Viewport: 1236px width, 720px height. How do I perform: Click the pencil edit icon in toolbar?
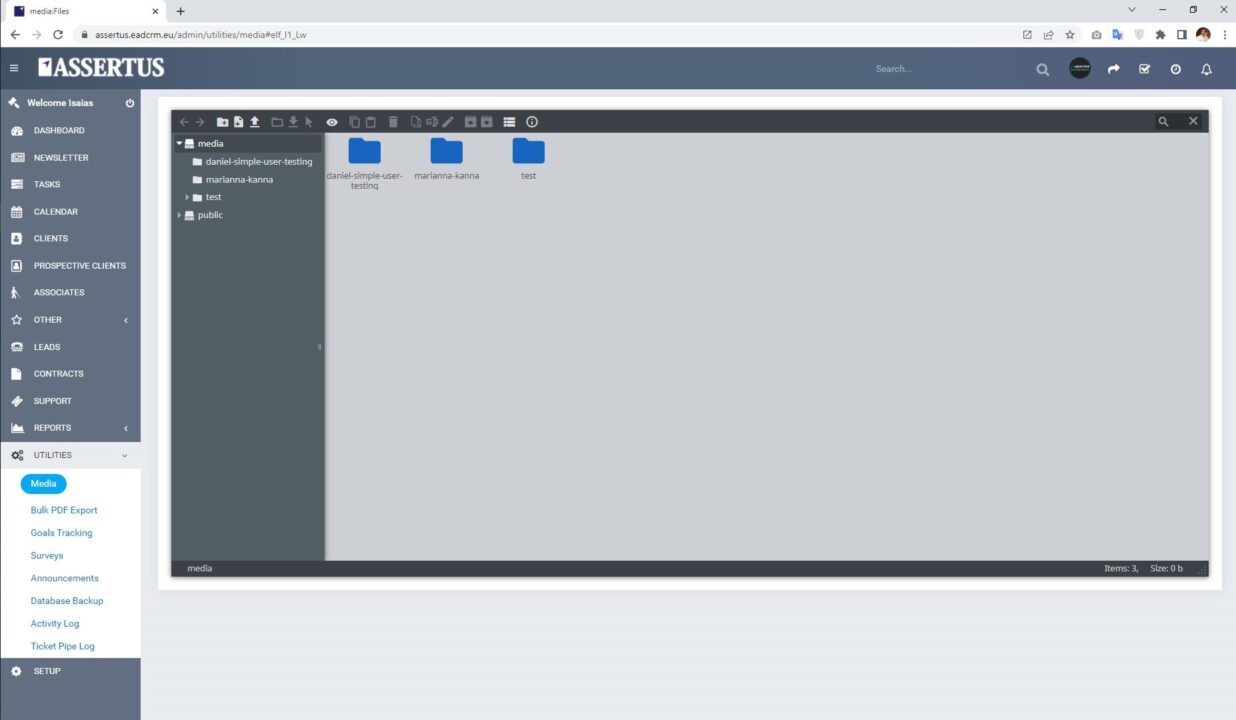(x=448, y=122)
